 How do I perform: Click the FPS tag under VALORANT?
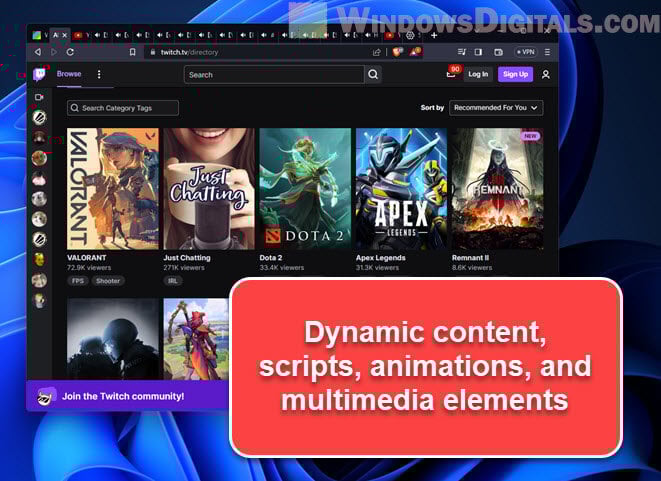coord(78,281)
